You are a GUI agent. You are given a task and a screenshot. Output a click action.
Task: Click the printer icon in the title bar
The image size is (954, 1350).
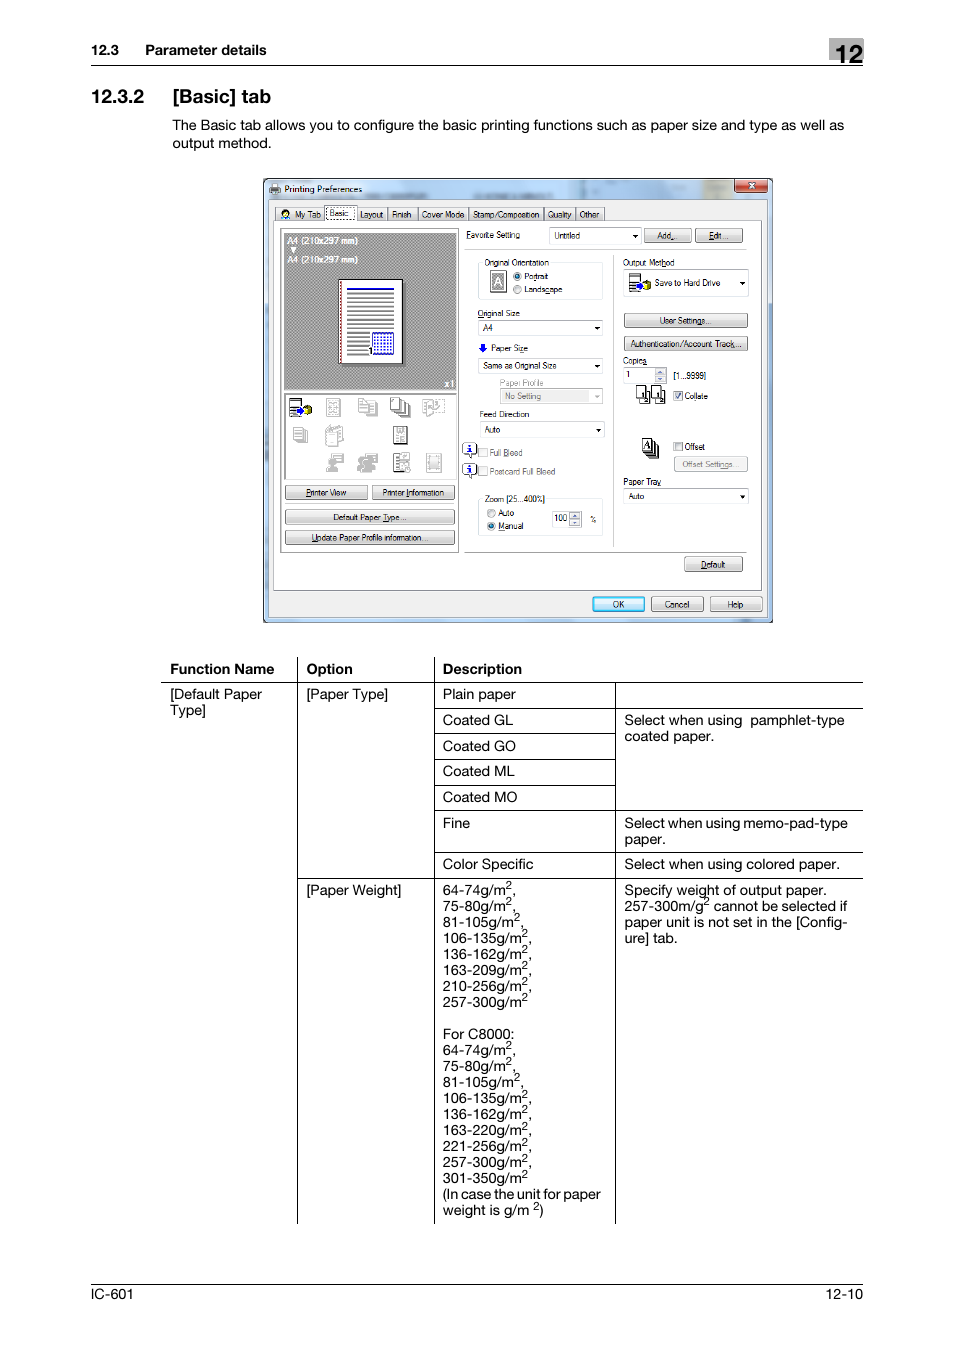pos(275,188)
